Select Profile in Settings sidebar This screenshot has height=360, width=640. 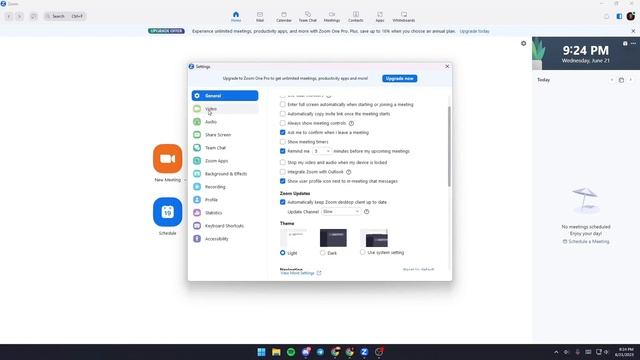[x=225, y=200]
